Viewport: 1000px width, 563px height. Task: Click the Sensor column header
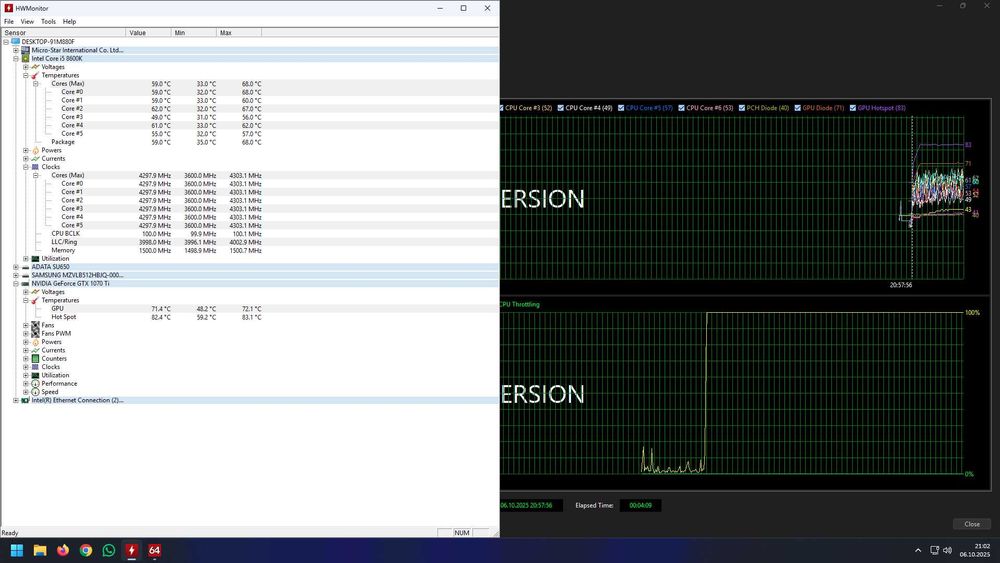[63, 33]
